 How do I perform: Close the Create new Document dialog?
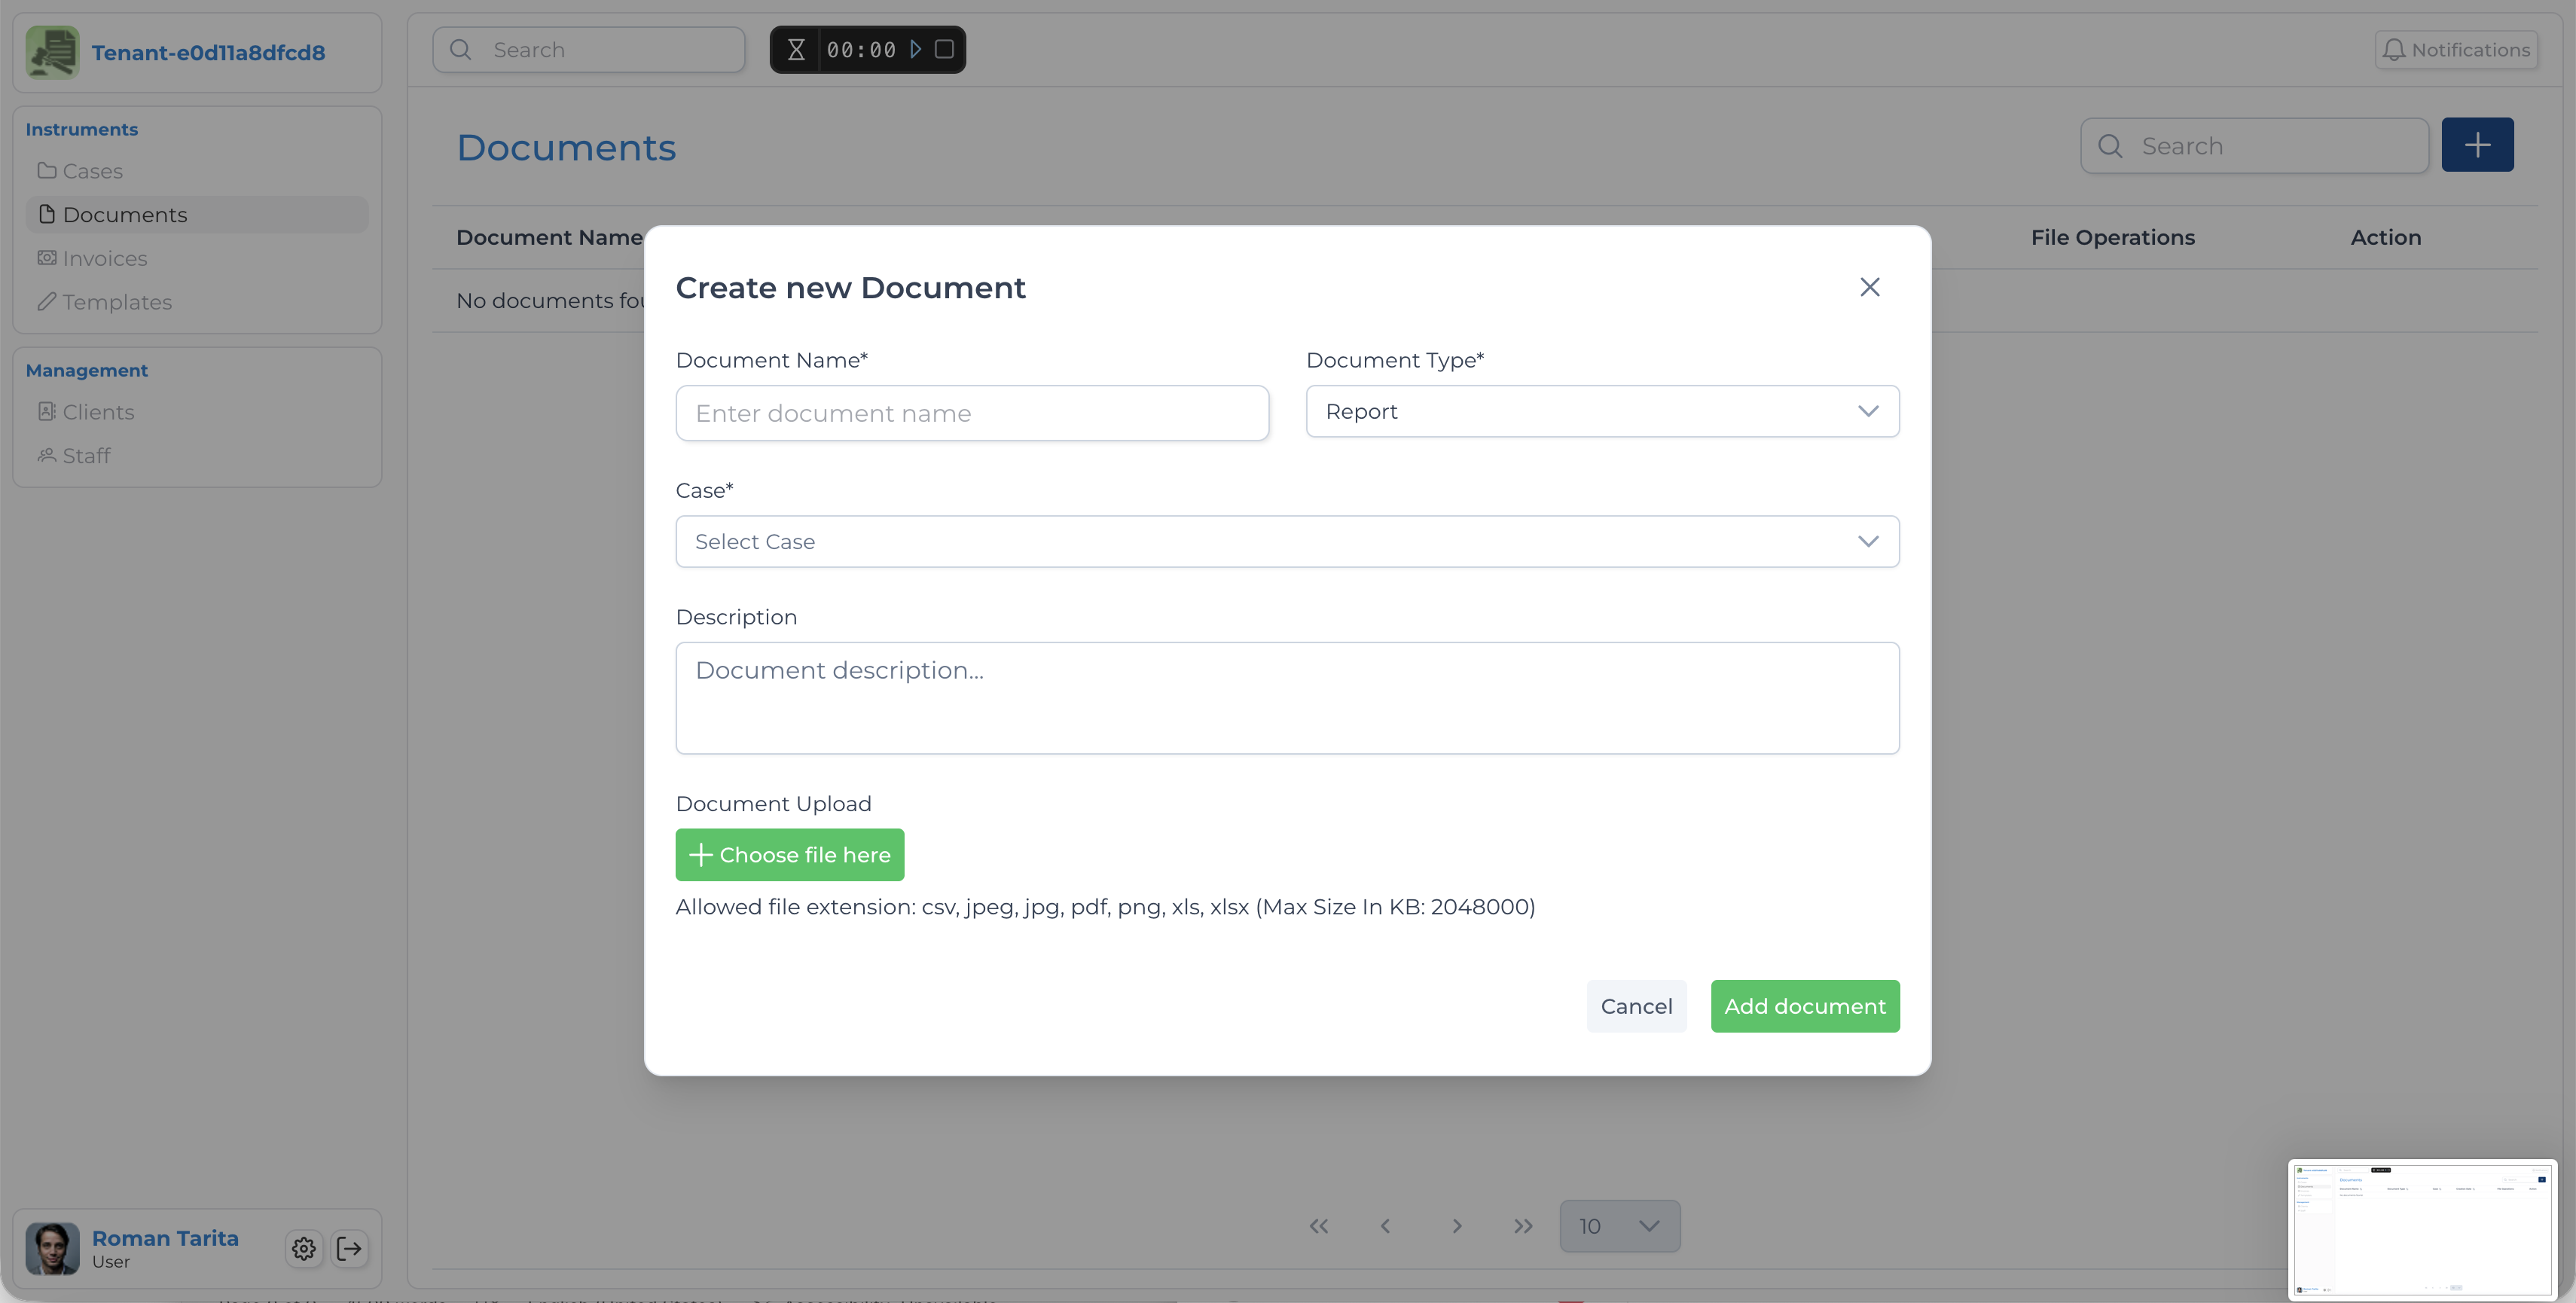point(1869,287)
